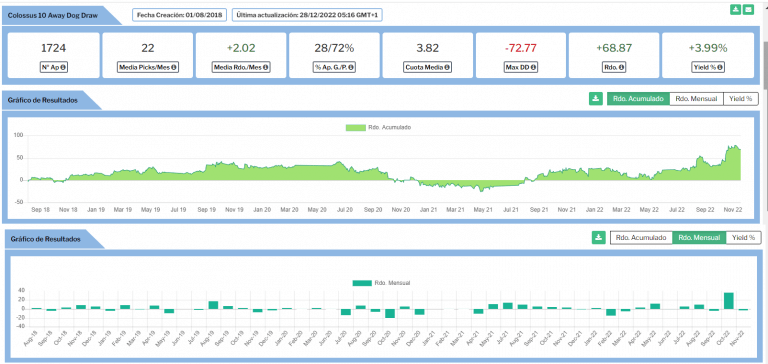Click the Media Picks/Mes label

click(147, 67)
